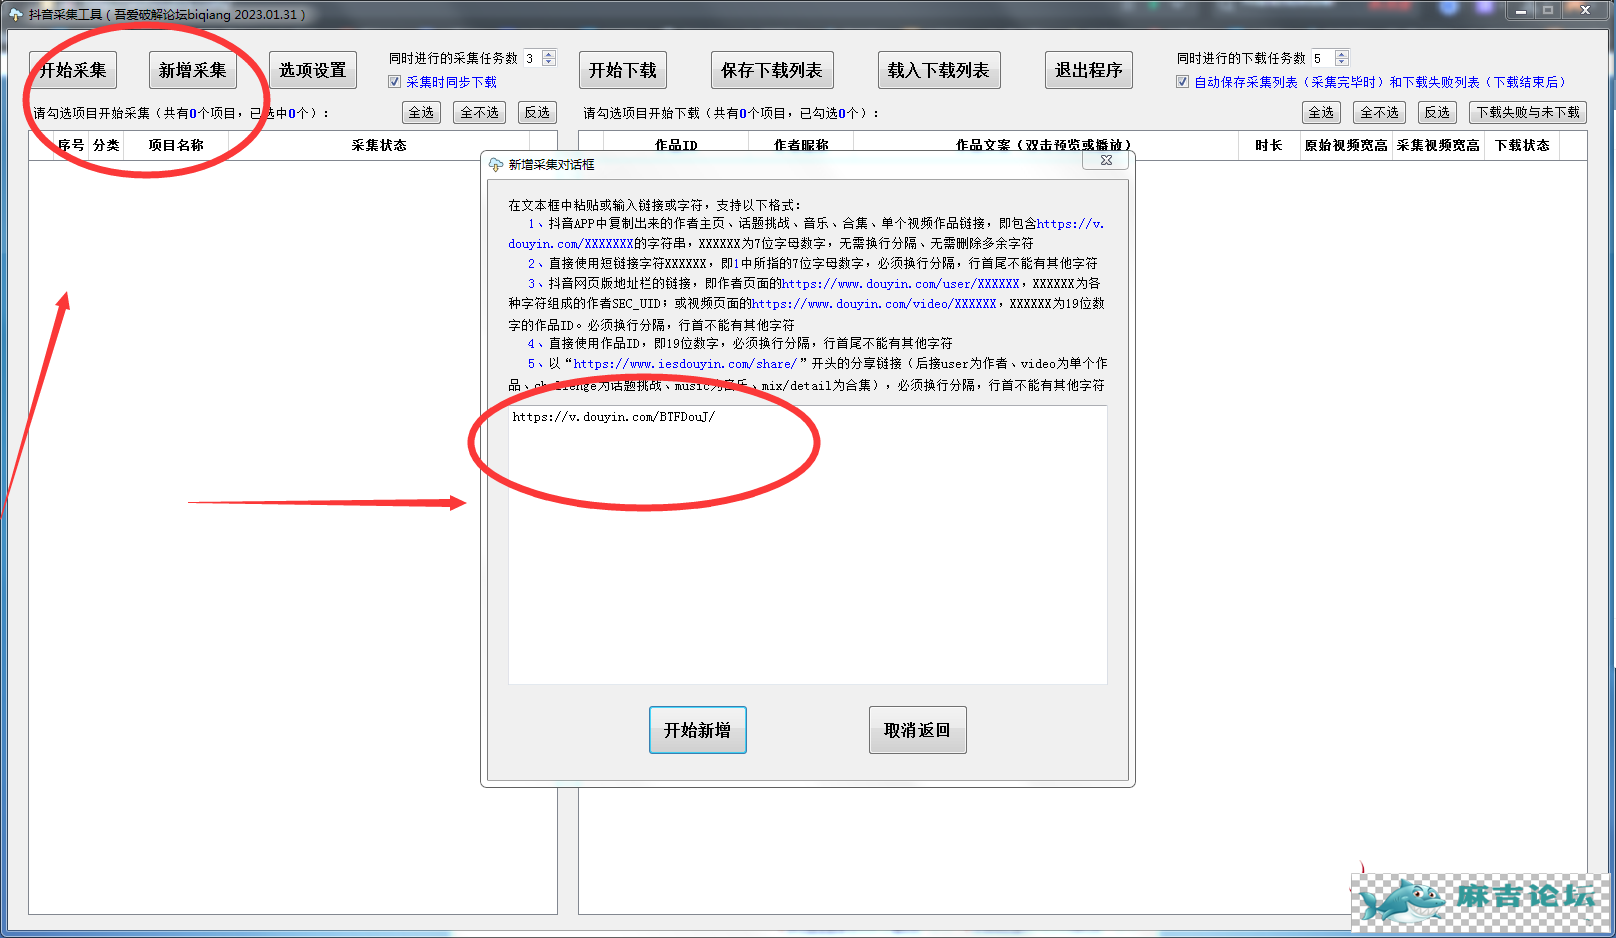Viewport: 1616px width, 938px height.
Task: Click the 新增采集 button
Action: (193, 70)
